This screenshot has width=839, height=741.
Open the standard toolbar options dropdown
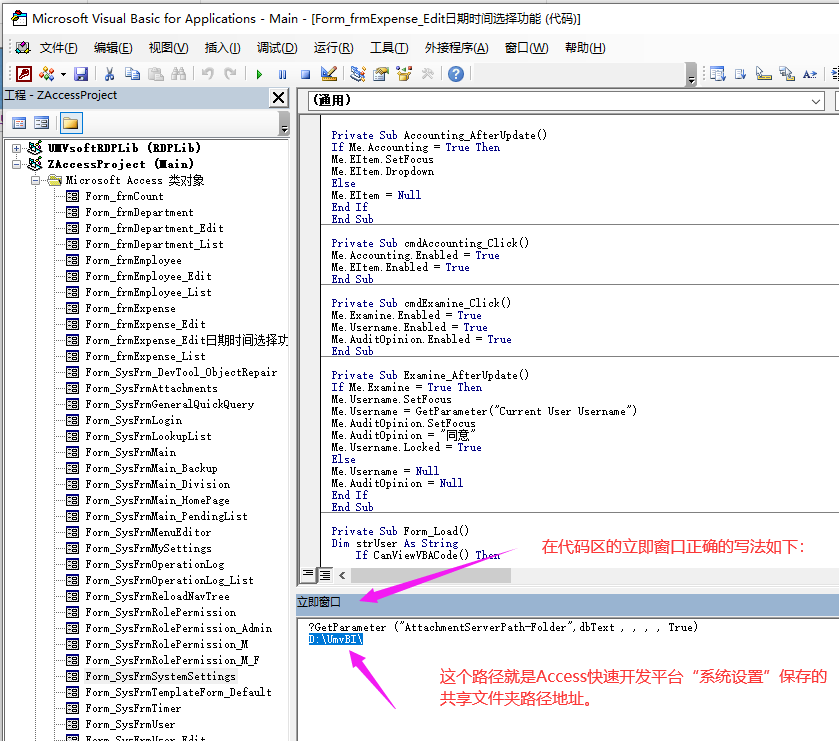(691, 75)
